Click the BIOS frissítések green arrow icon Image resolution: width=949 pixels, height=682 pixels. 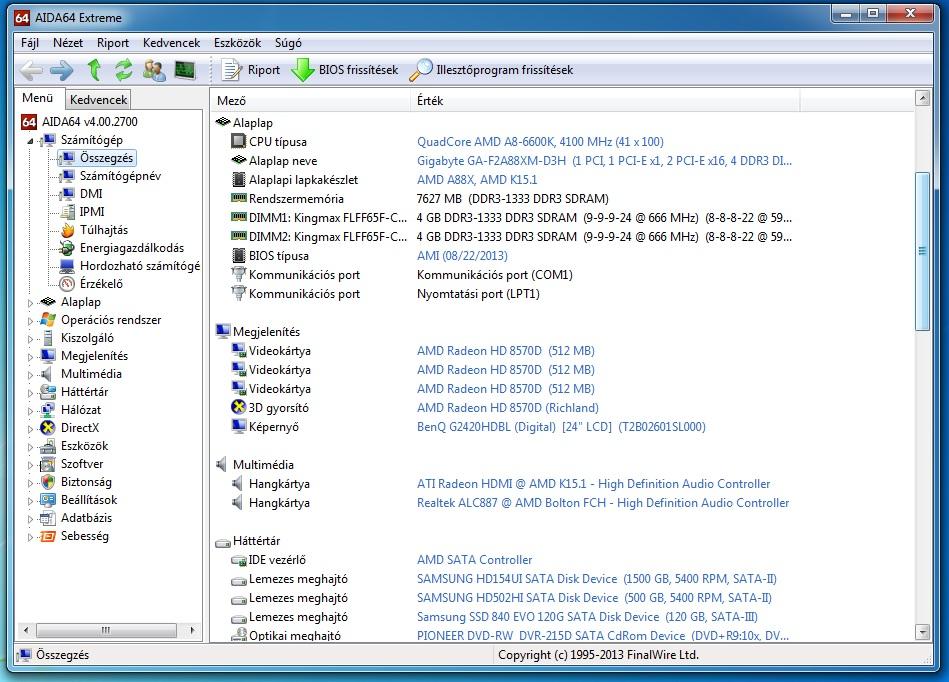pyautogui.click(x=303, y=70)
